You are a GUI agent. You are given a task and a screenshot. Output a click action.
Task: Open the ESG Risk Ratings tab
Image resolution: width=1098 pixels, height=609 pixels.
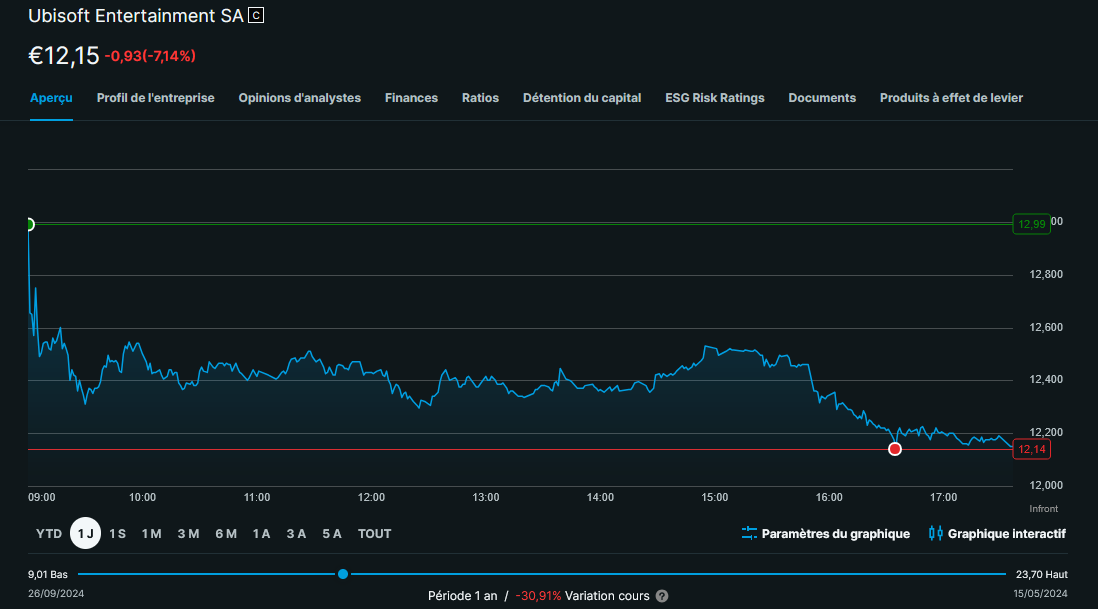(x=715, y=98)
